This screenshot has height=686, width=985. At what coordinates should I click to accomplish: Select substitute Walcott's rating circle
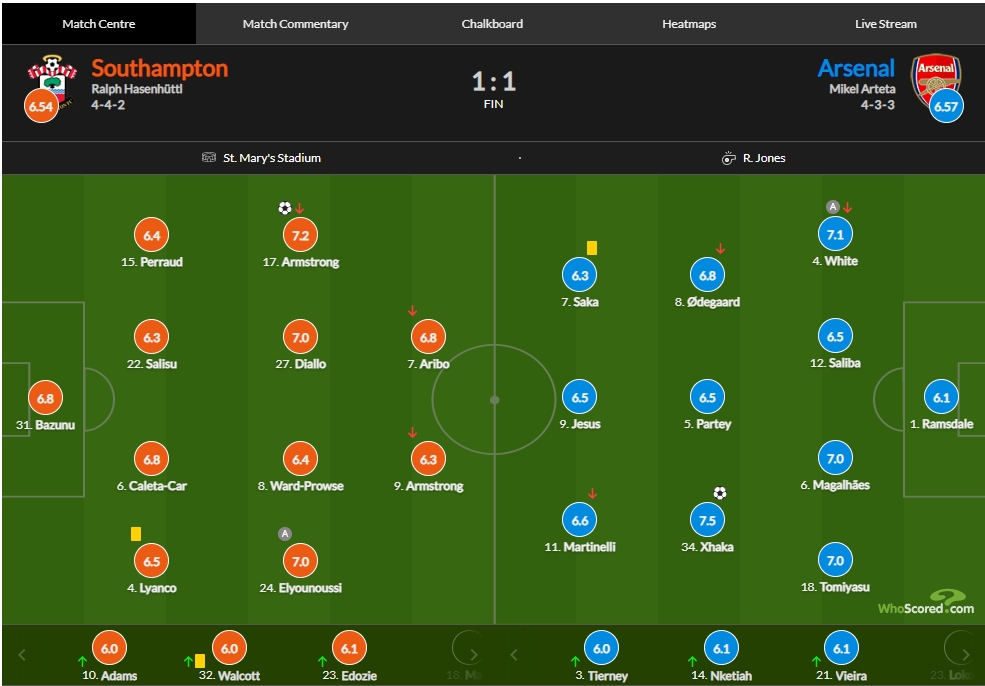[x=229, y=648]
